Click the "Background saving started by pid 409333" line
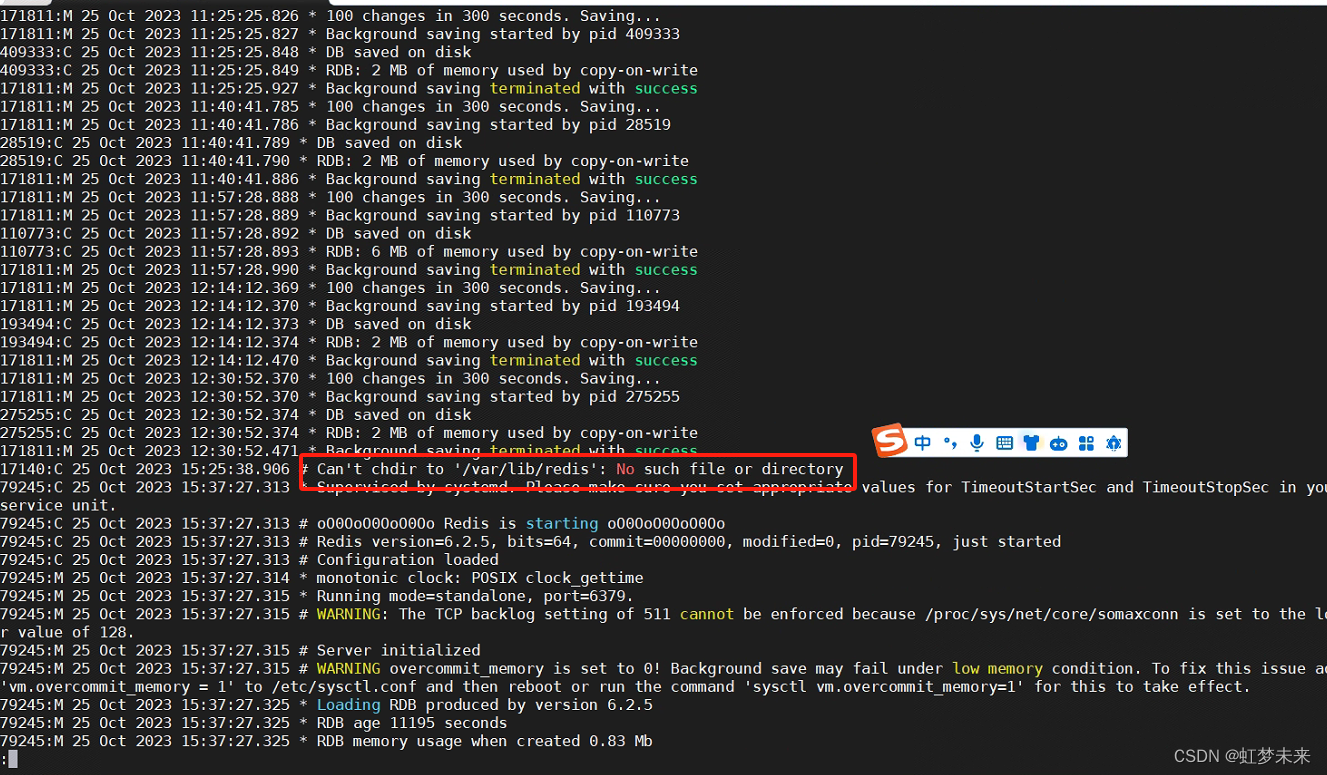Viewport: 1327px width, 775px height. (x=340, y=34)
